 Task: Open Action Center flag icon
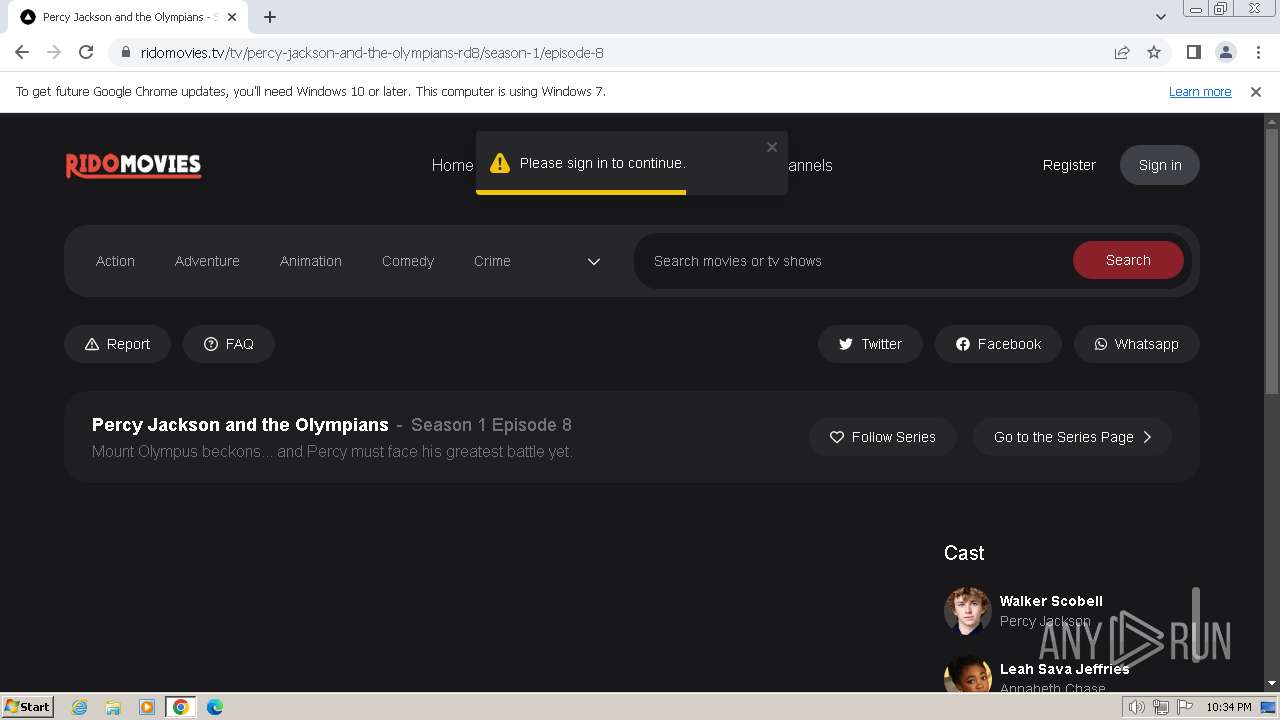click(x=1185, y=707)
